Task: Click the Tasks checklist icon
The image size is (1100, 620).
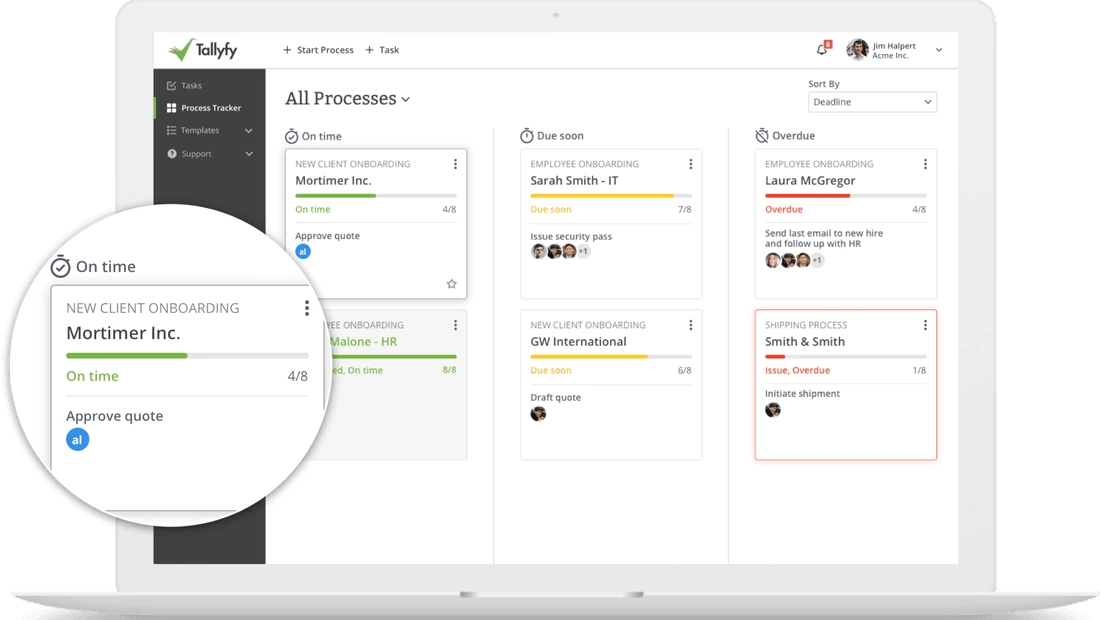Action: click(171, 86)
